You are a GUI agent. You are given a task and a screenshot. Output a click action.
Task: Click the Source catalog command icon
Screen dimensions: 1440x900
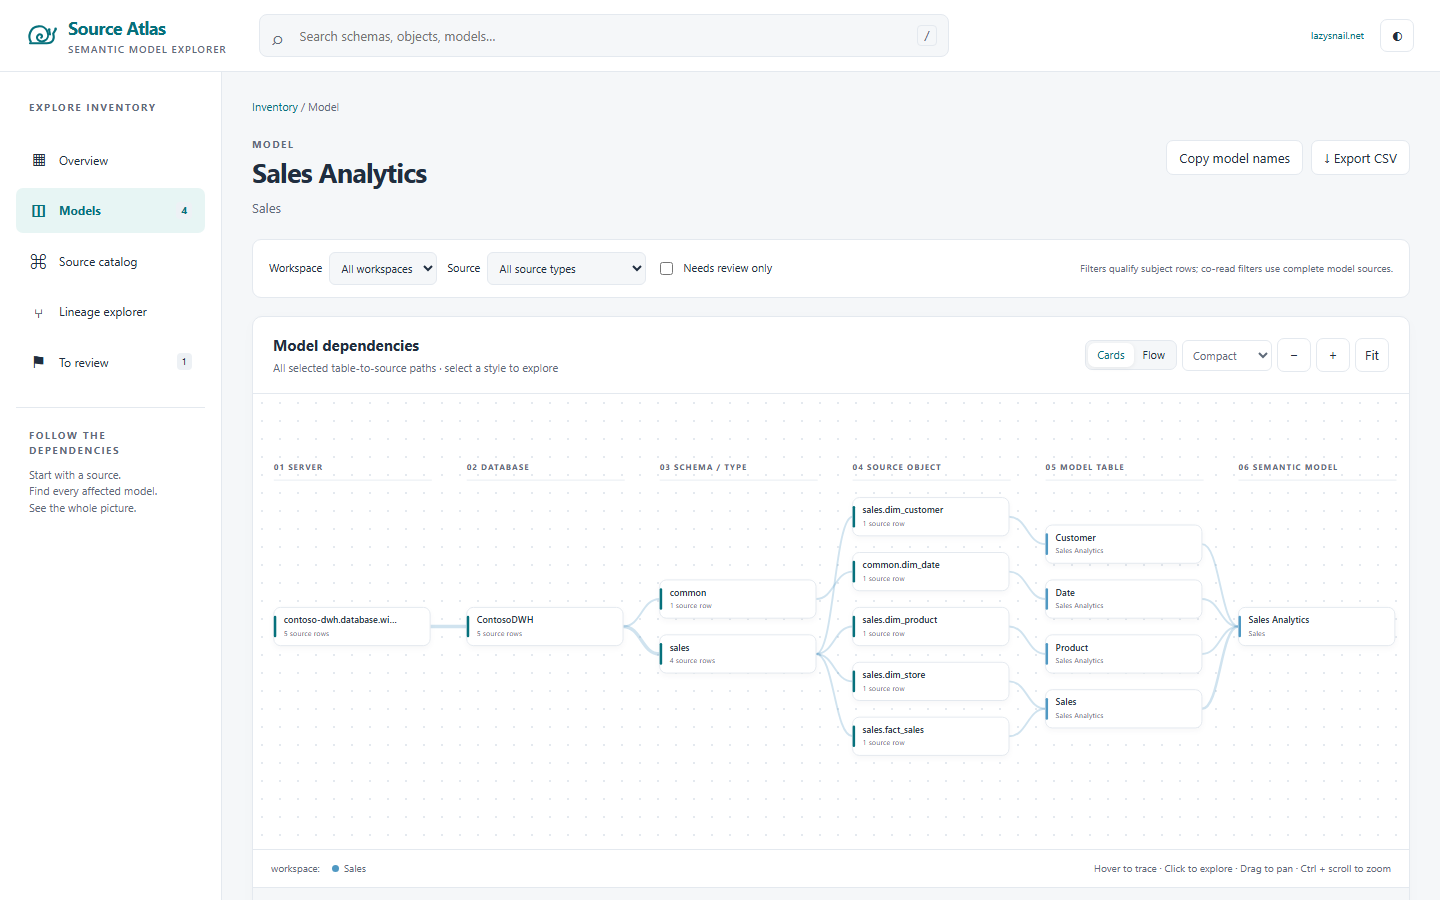click(x=39, y=262)
